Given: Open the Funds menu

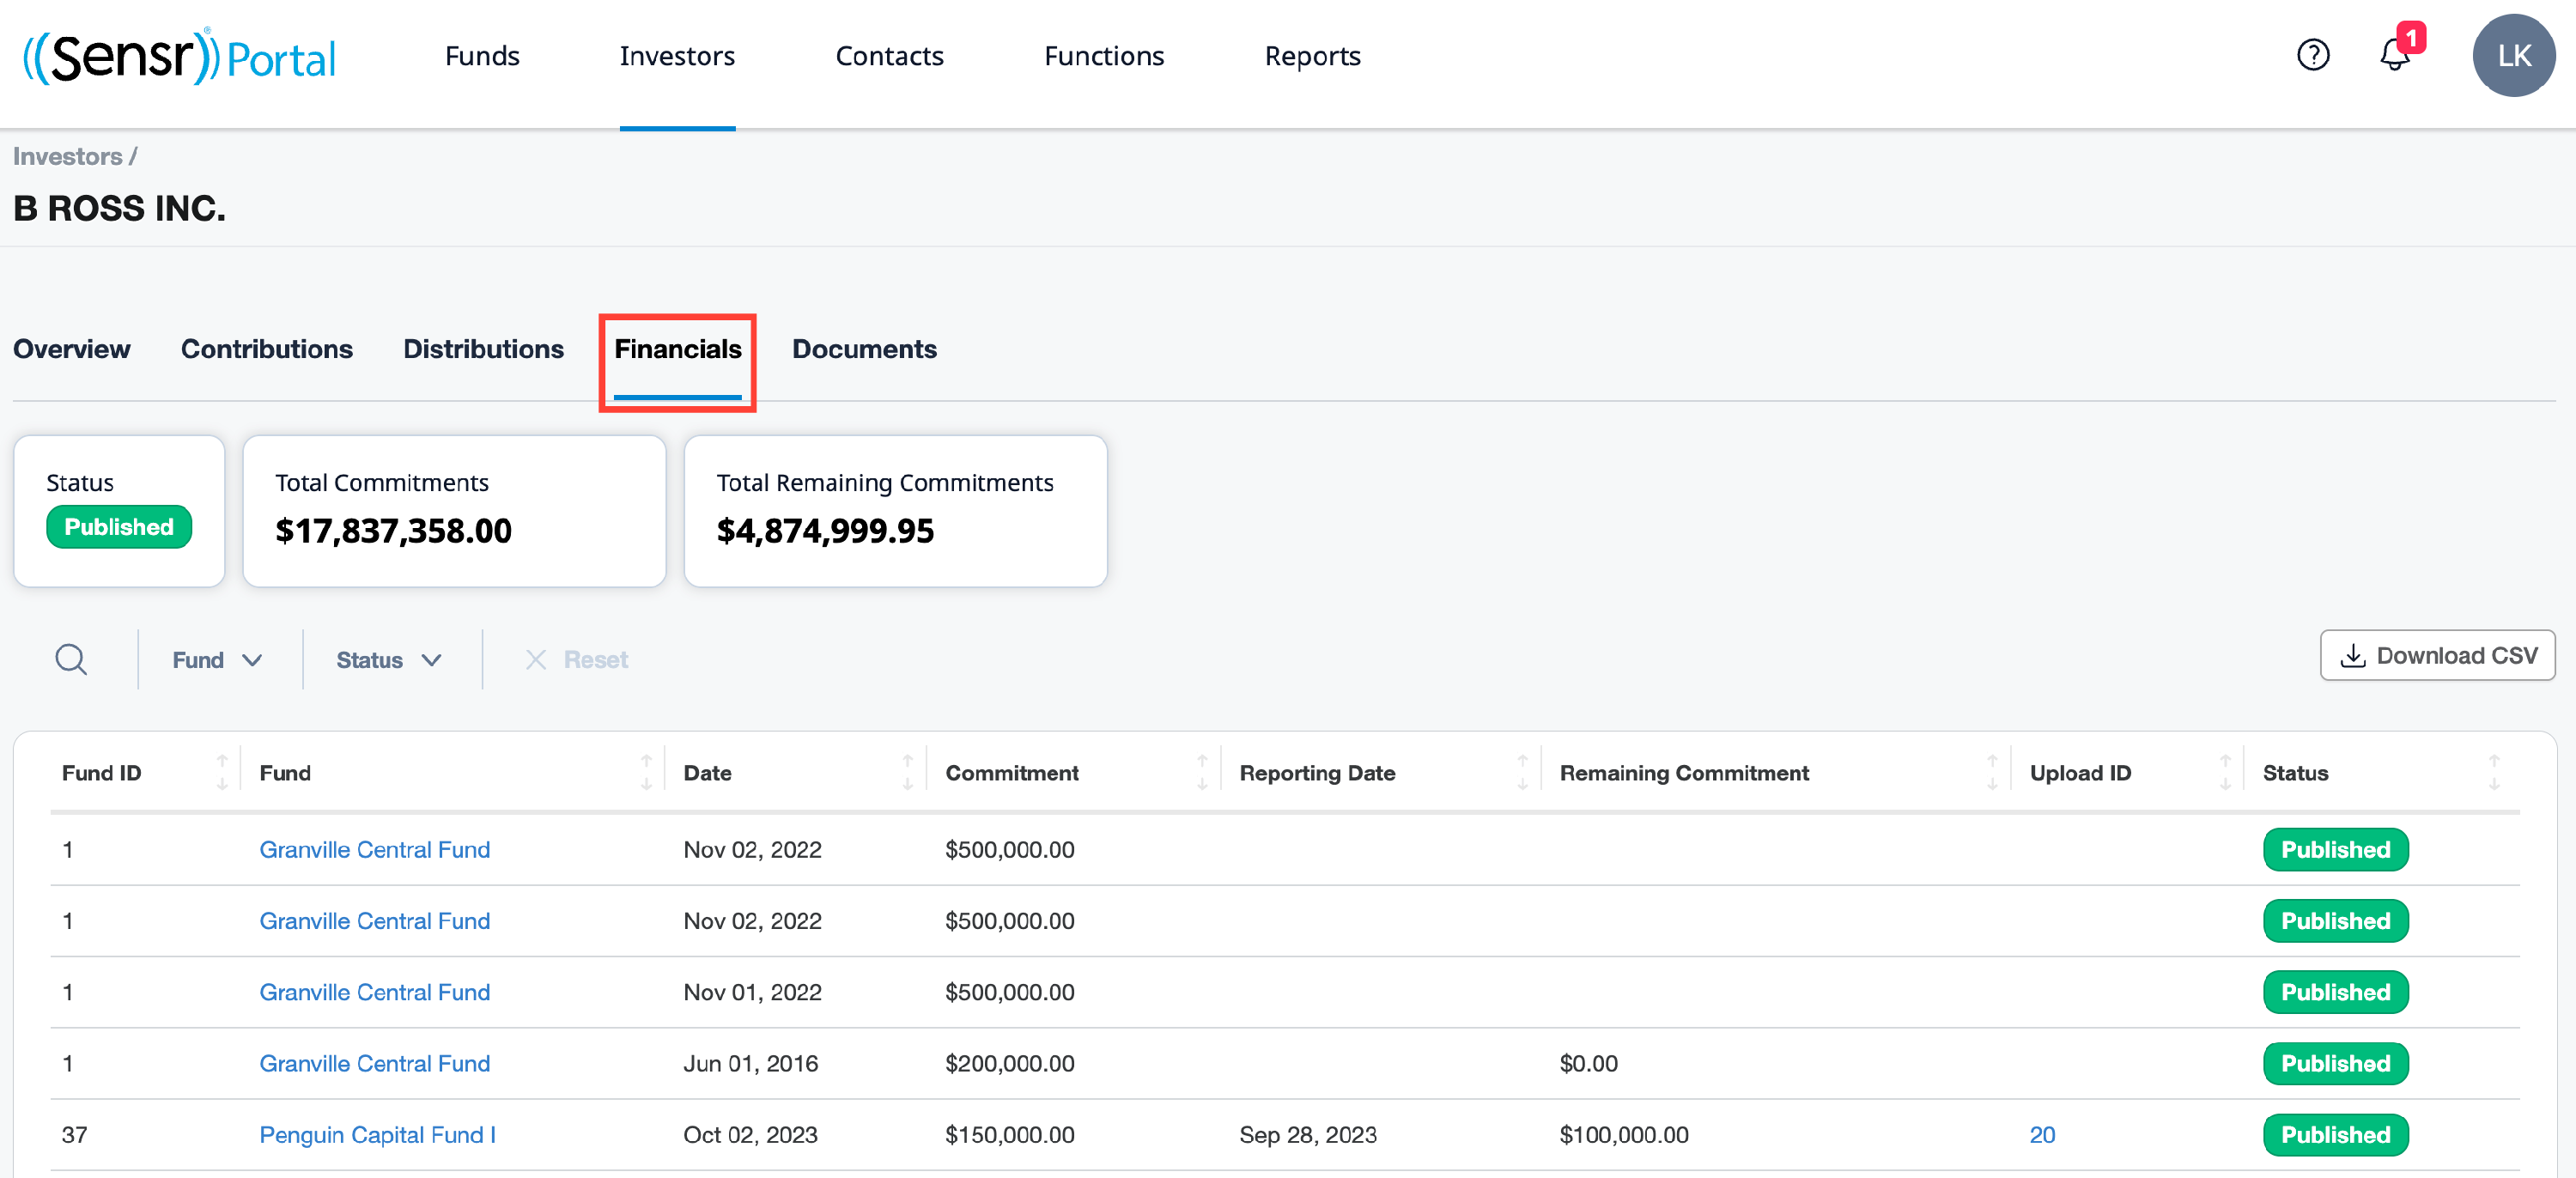Looking at the screenshot, I should click(x=482, y=56).
